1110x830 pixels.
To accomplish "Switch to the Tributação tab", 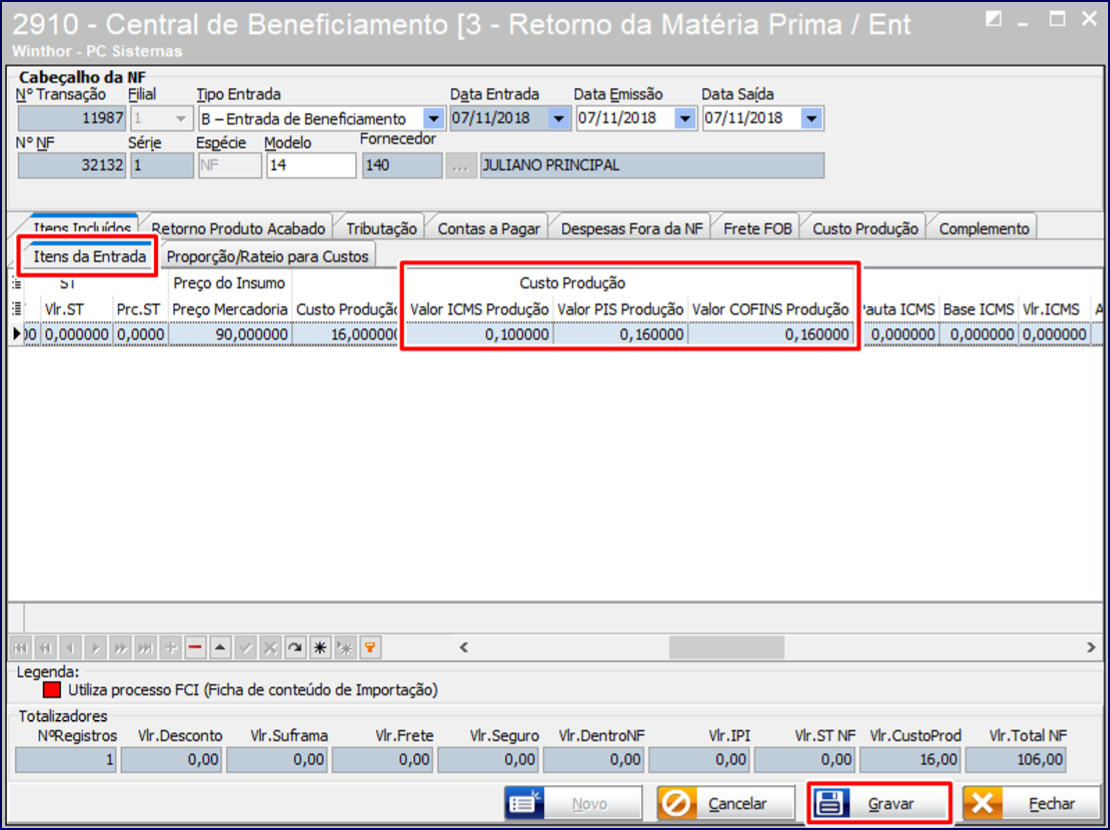I will pyautogui.click(x=381, y=229).
